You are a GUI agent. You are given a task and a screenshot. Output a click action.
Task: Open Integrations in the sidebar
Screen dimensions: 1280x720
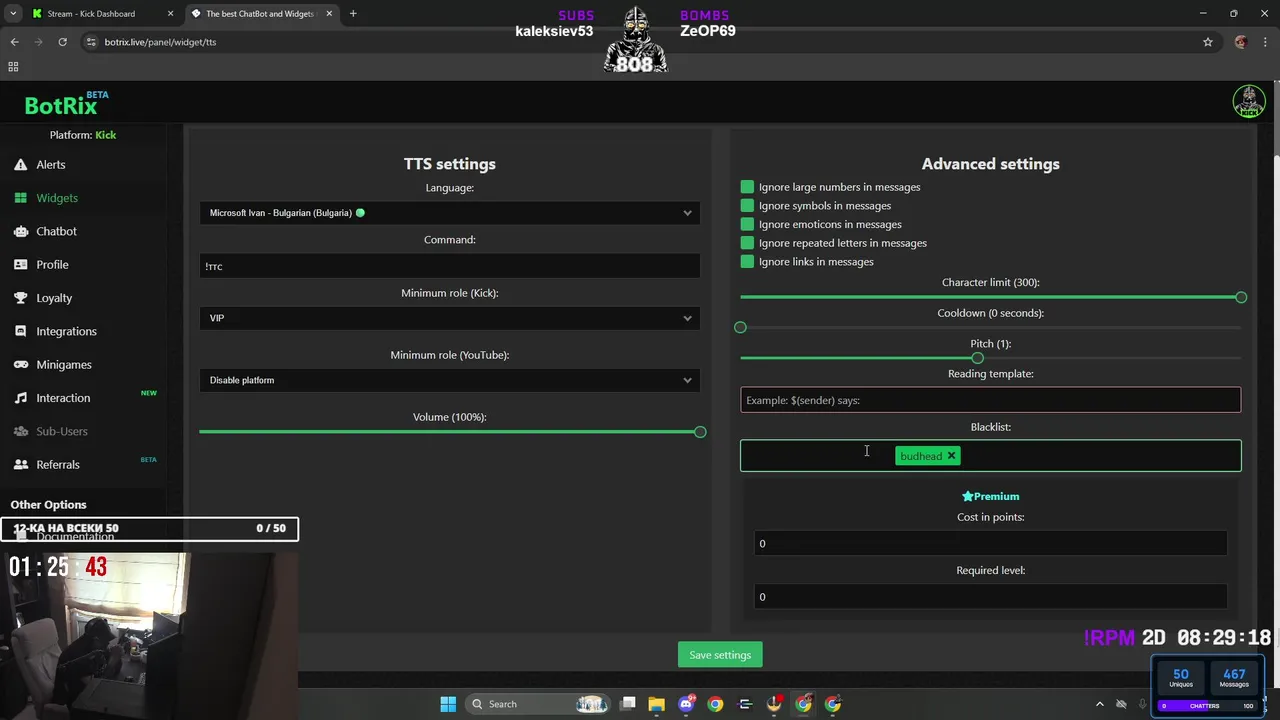pos(66,331)
